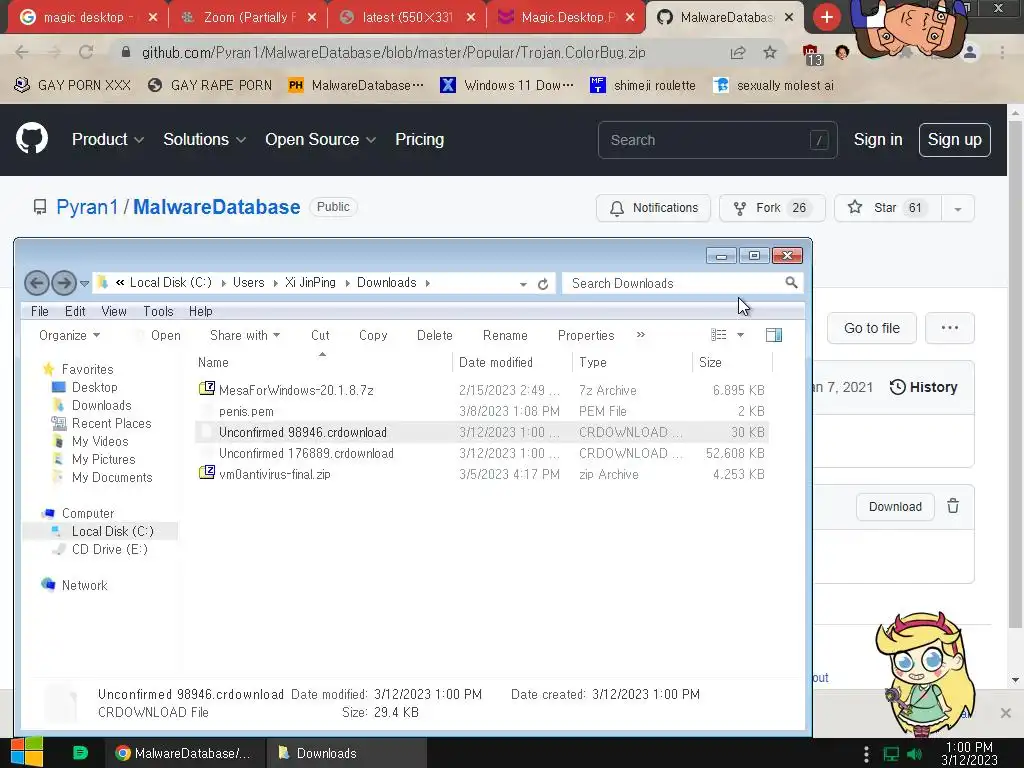Go back in the Chrome browser
Image resolution: width=1024 pixels, height=768 pixels.
22,52
